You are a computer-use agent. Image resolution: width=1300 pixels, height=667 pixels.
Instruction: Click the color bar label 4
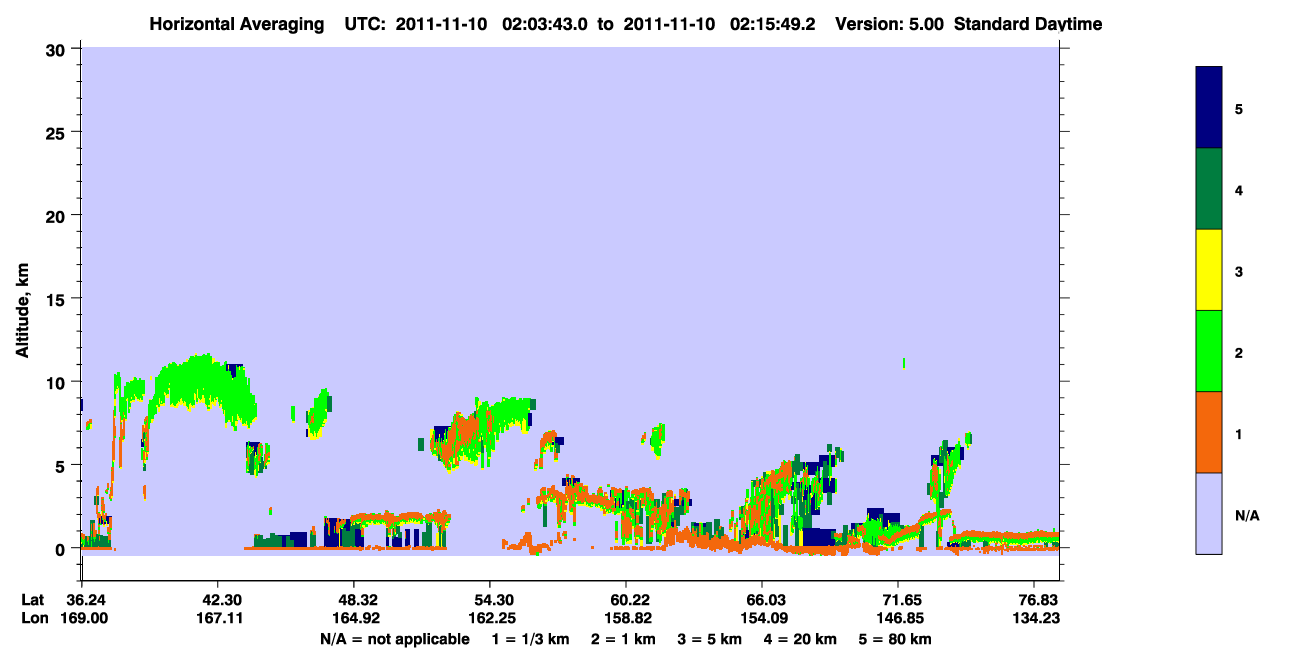[x=1239, y=189]
